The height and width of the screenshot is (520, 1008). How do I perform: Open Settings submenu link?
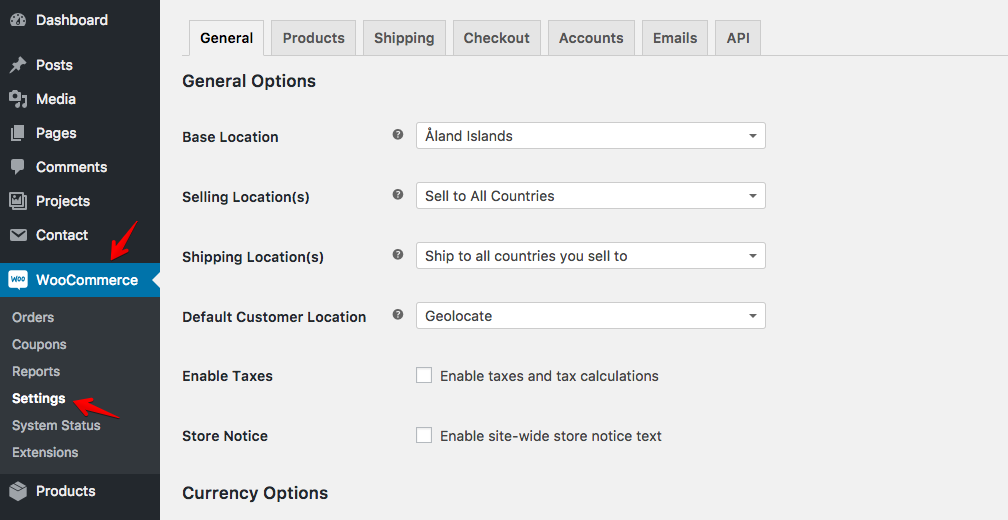tap(39, 399)
